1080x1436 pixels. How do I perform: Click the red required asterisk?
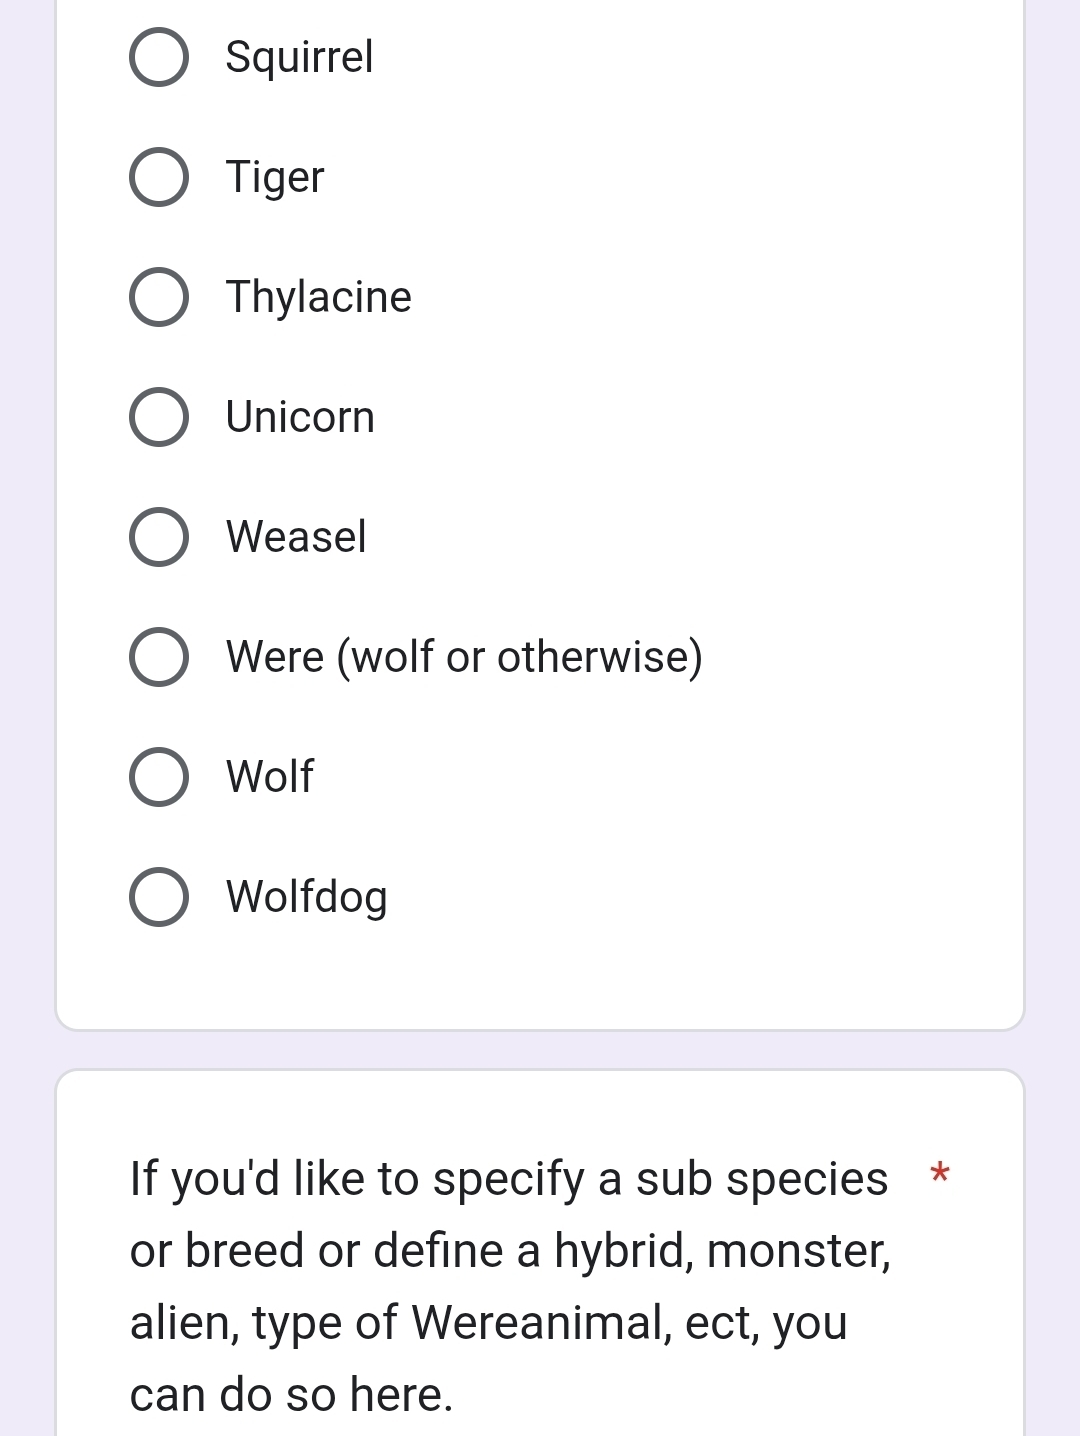(x=939, y=1173)
